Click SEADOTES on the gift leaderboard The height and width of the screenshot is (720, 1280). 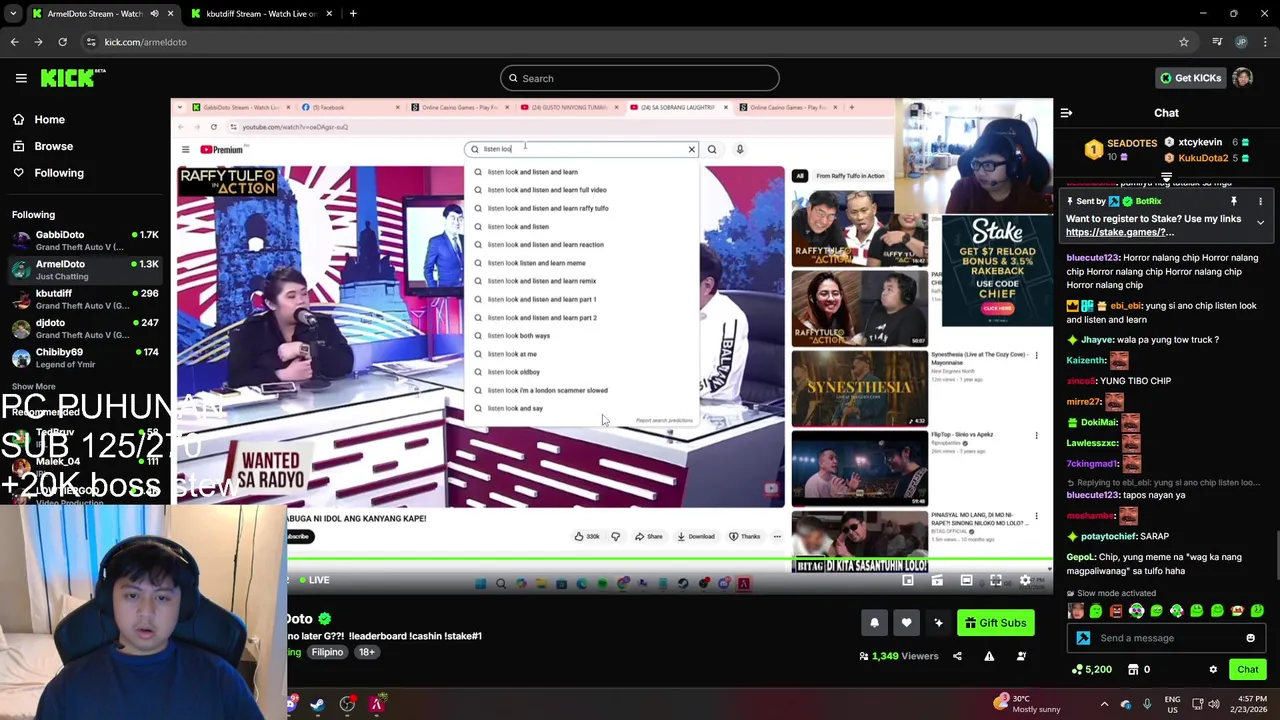coord(1131,143)
